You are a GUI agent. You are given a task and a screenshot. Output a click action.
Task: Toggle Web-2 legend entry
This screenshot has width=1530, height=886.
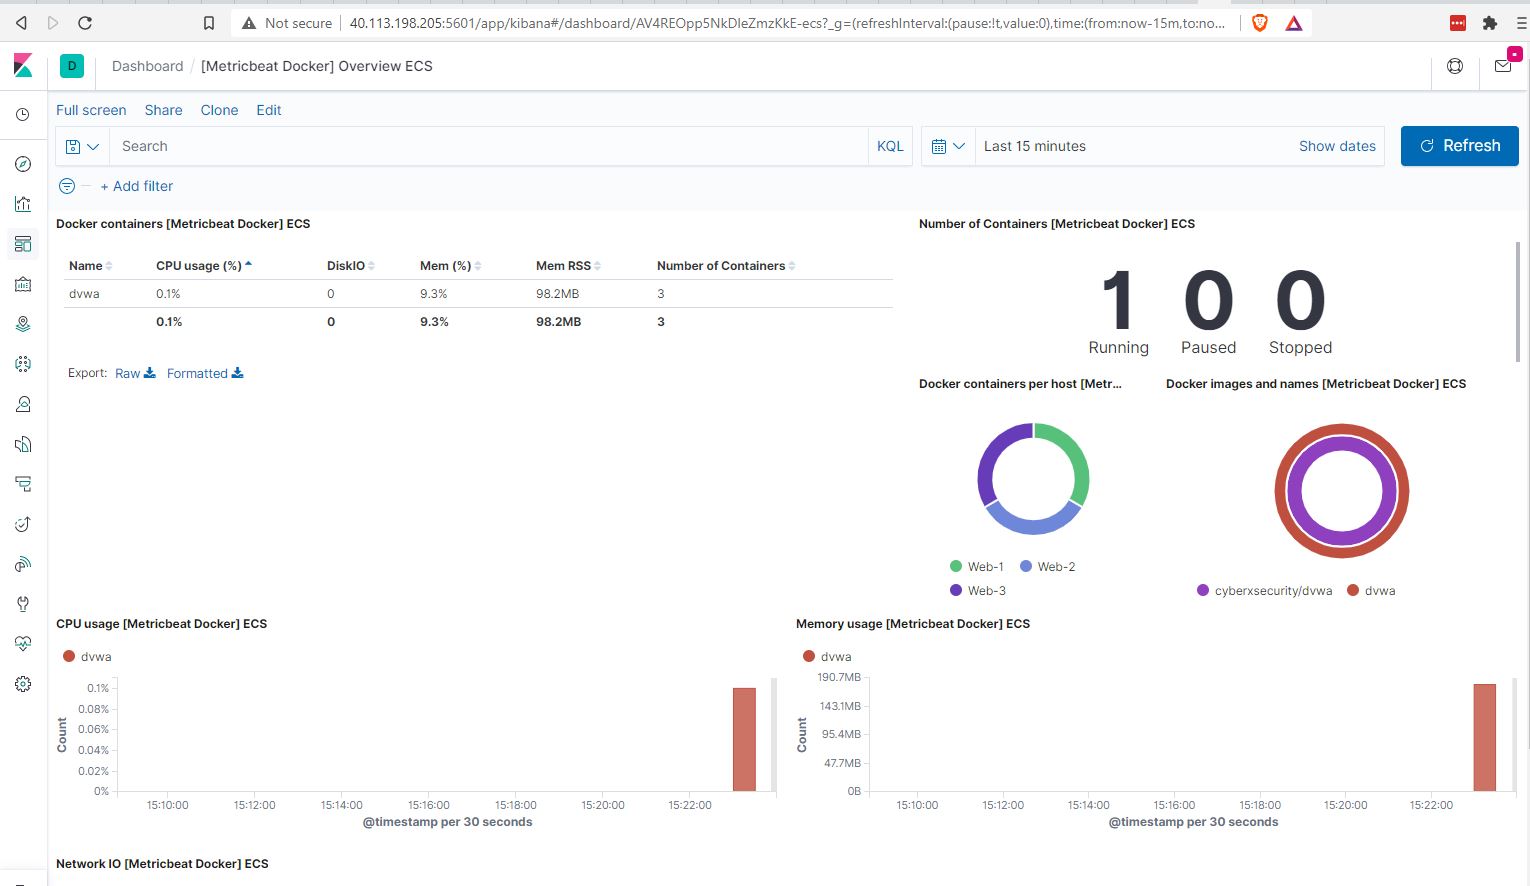coord(1047,566)
